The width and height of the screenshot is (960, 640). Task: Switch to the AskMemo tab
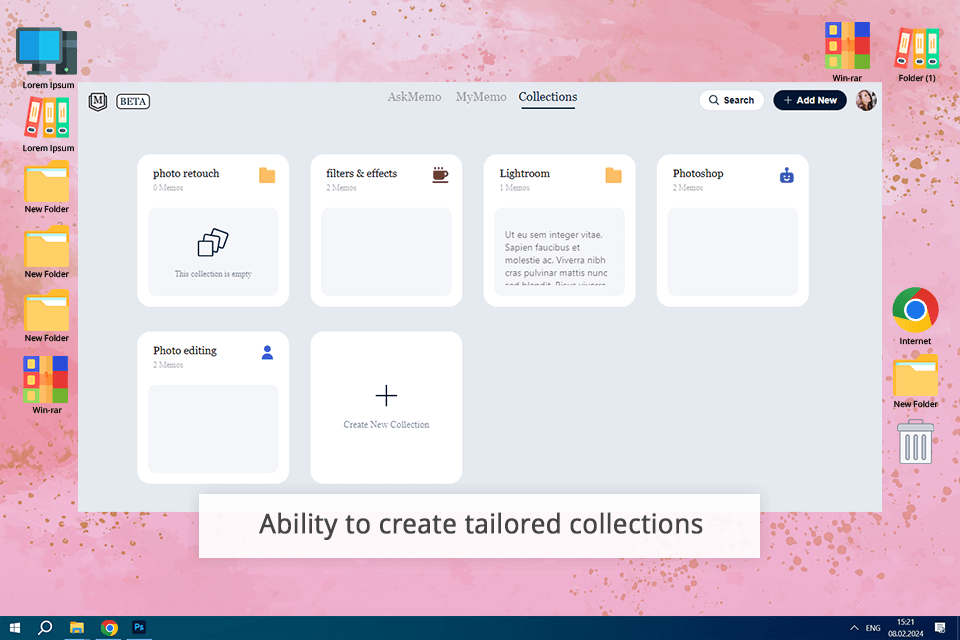pyautogui.click(x=414, y=97)
